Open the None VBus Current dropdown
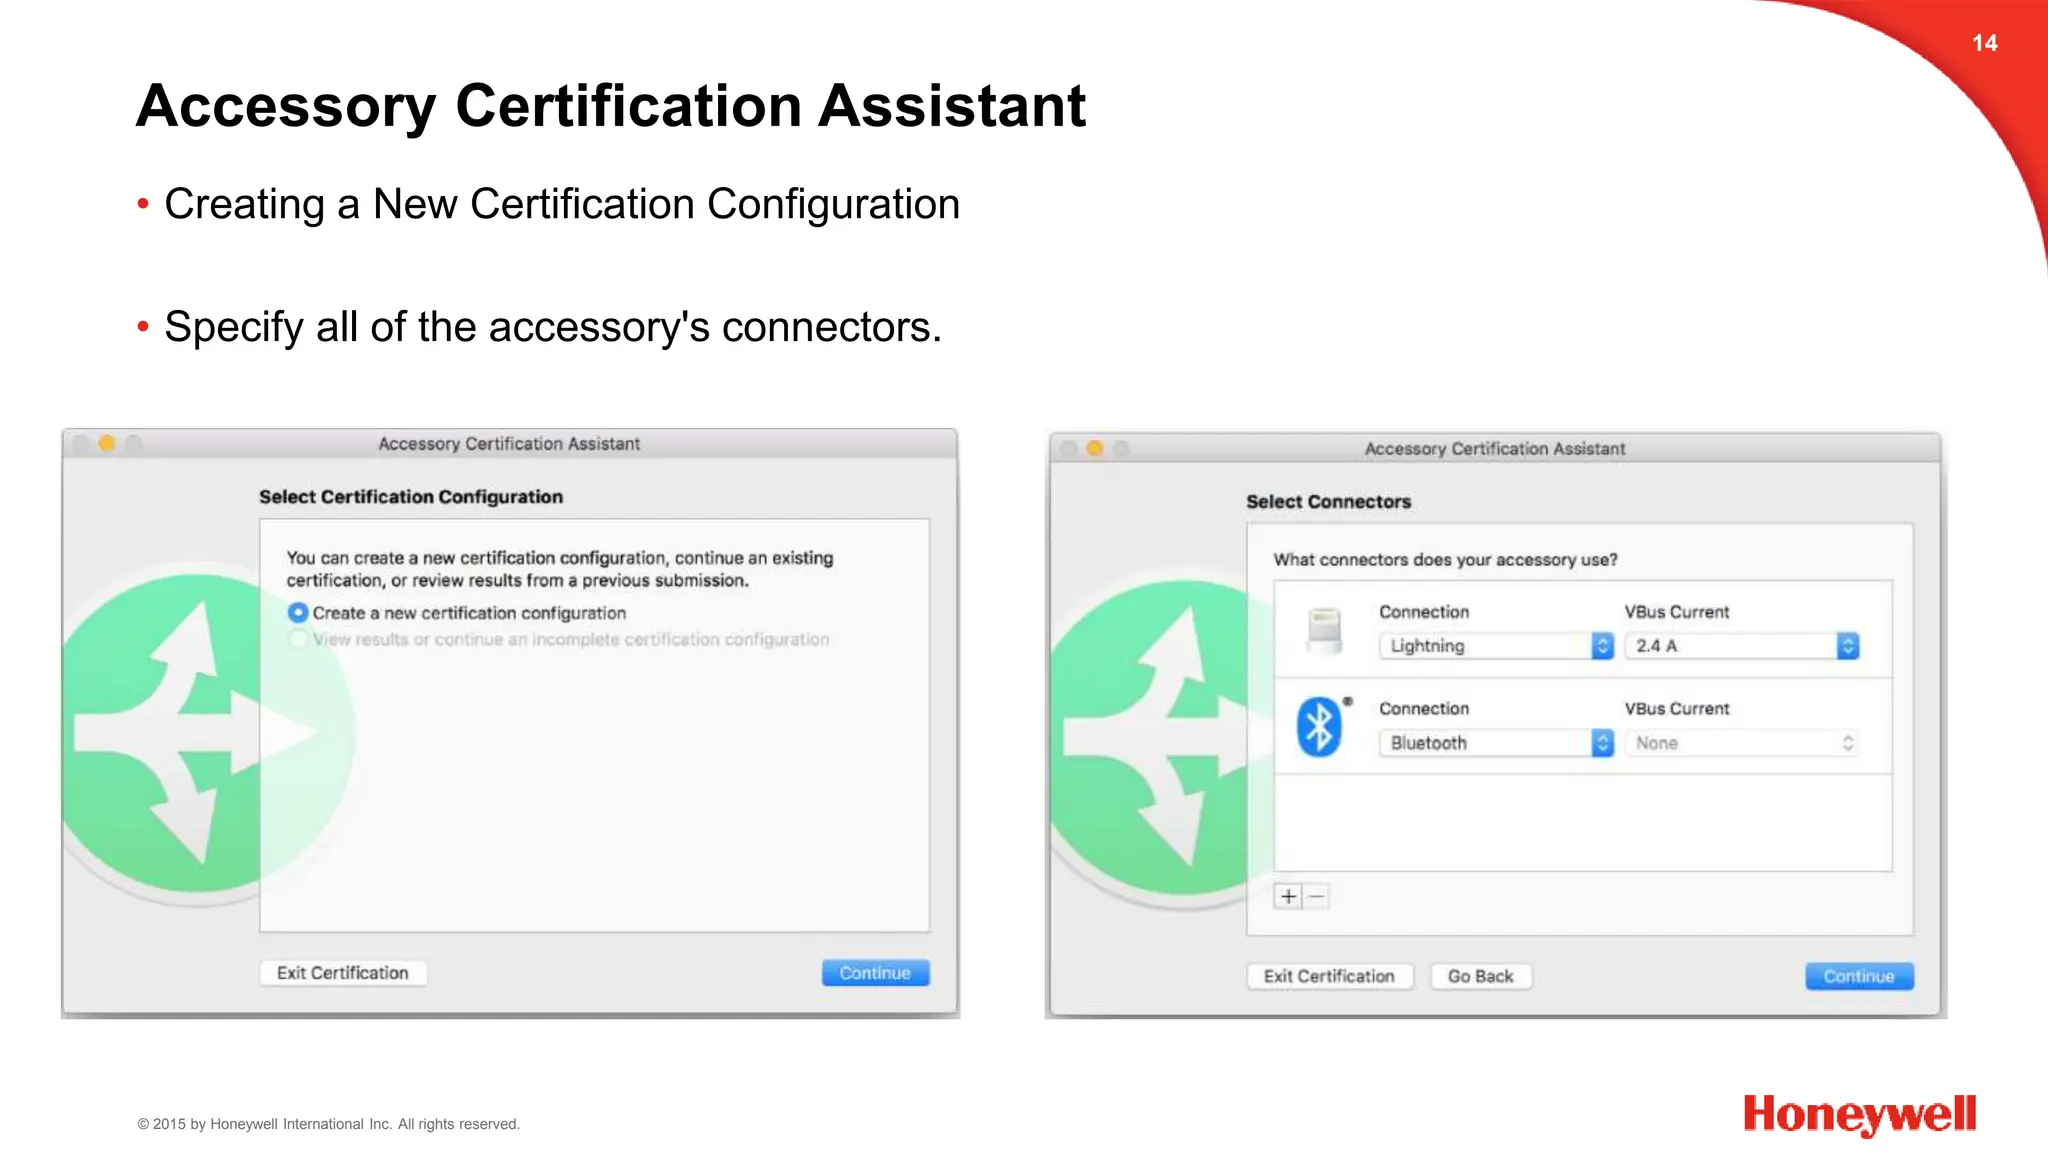This screenshot has width=2048, height=1152. coord(1741,743)
